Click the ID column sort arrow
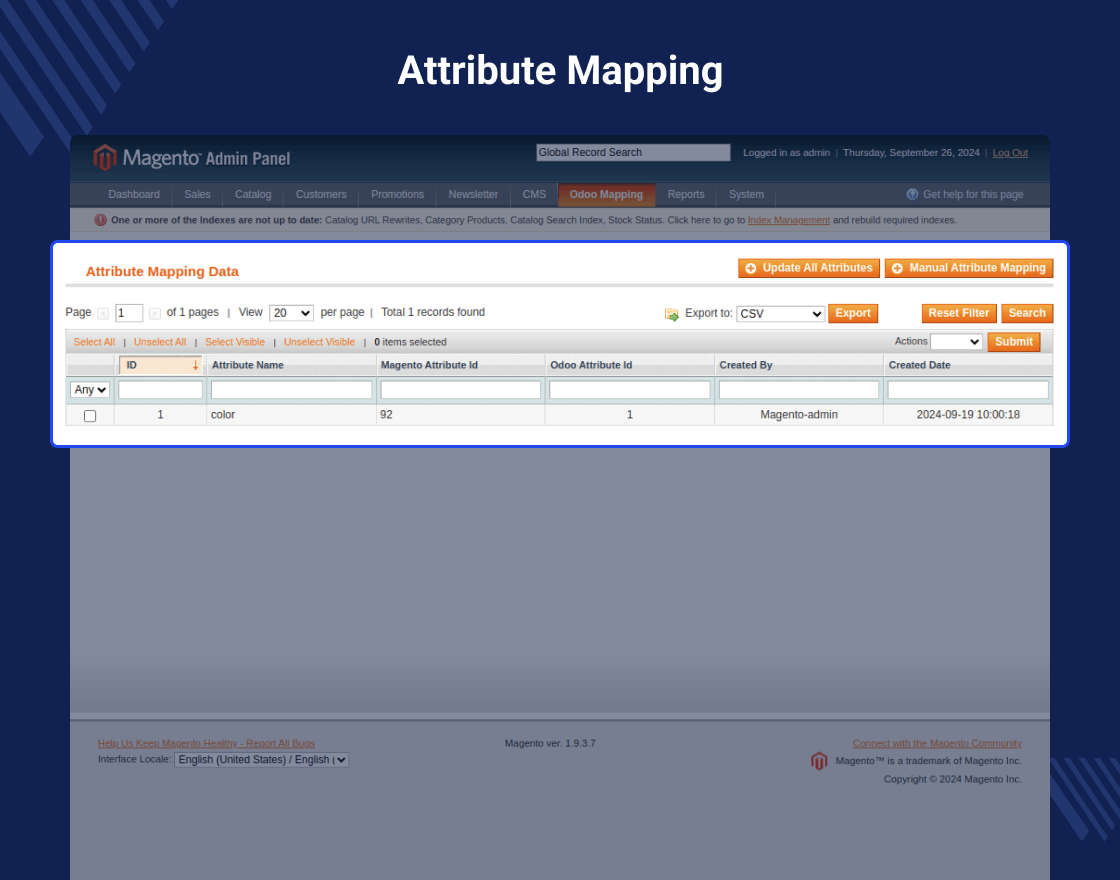Viewport: 1120px width, 880px height. pos(195,366)
